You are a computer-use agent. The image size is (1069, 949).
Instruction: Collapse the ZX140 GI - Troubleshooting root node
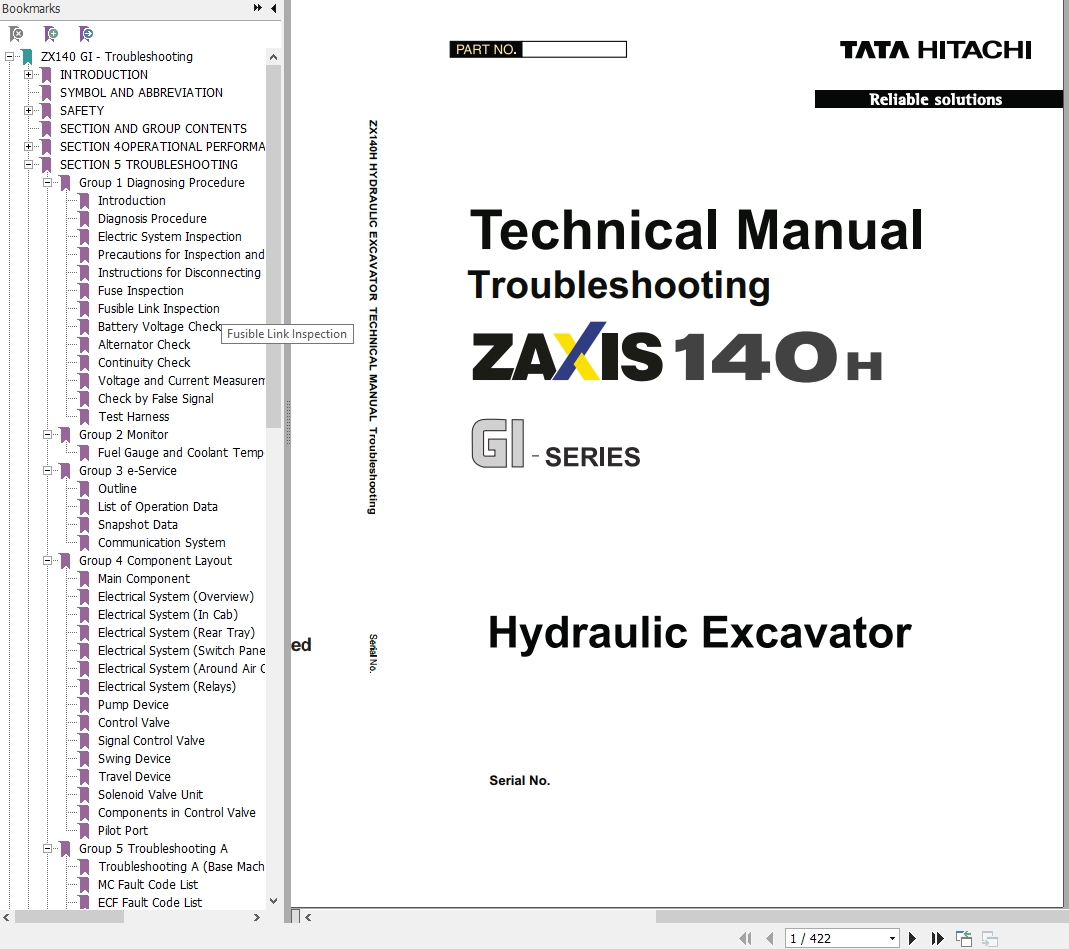tap(10, 57)
